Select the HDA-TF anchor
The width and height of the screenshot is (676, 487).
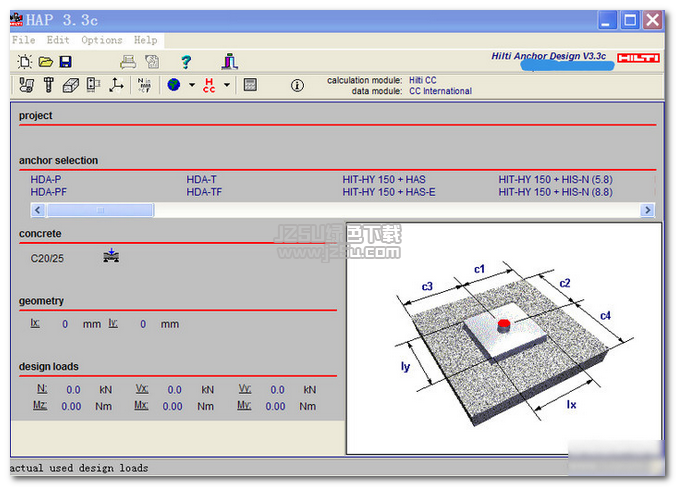pyautogui.click(x=204, y=192)
